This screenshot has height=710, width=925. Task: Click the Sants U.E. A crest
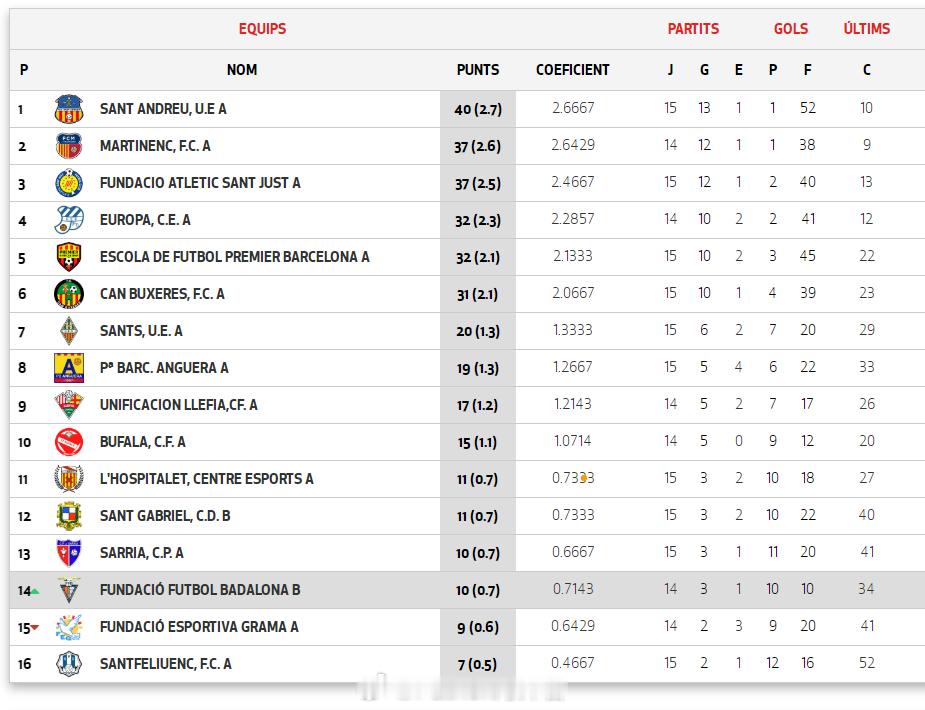(69, 331)
